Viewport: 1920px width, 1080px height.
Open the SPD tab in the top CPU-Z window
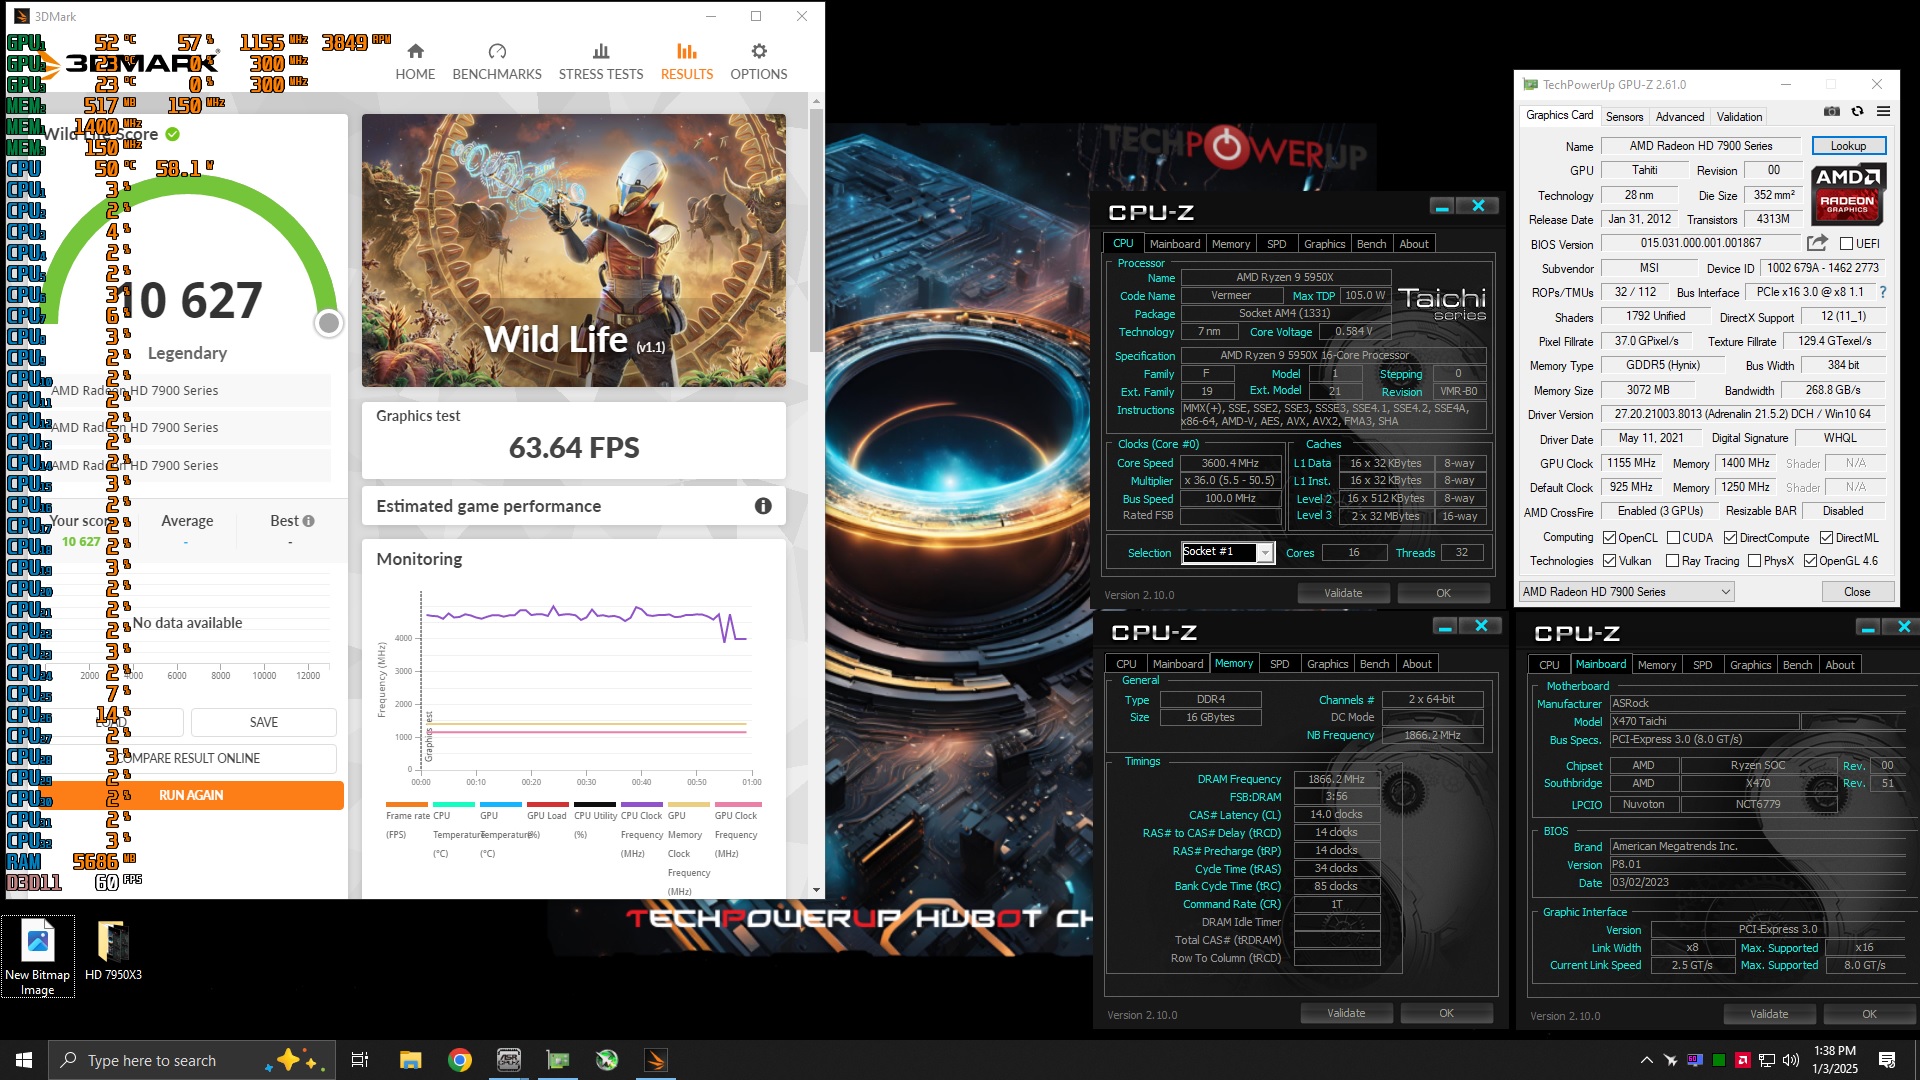click(x=1276, y=244)
